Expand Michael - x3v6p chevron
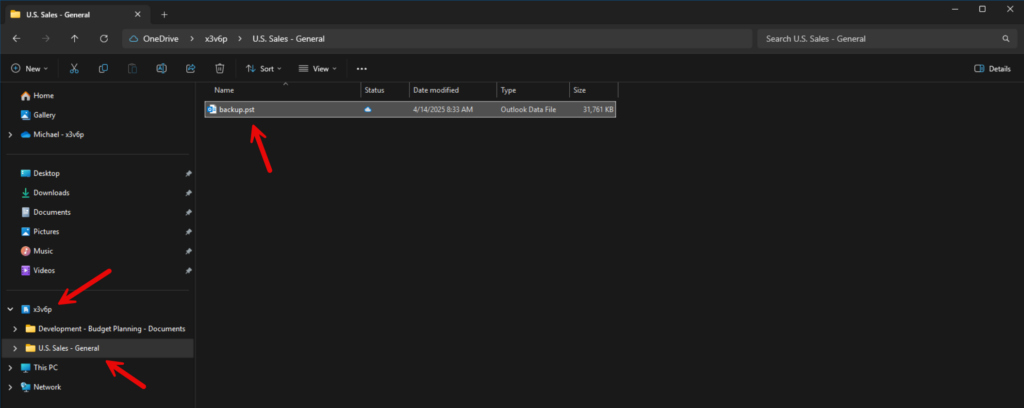 click(x=10, y=134)
